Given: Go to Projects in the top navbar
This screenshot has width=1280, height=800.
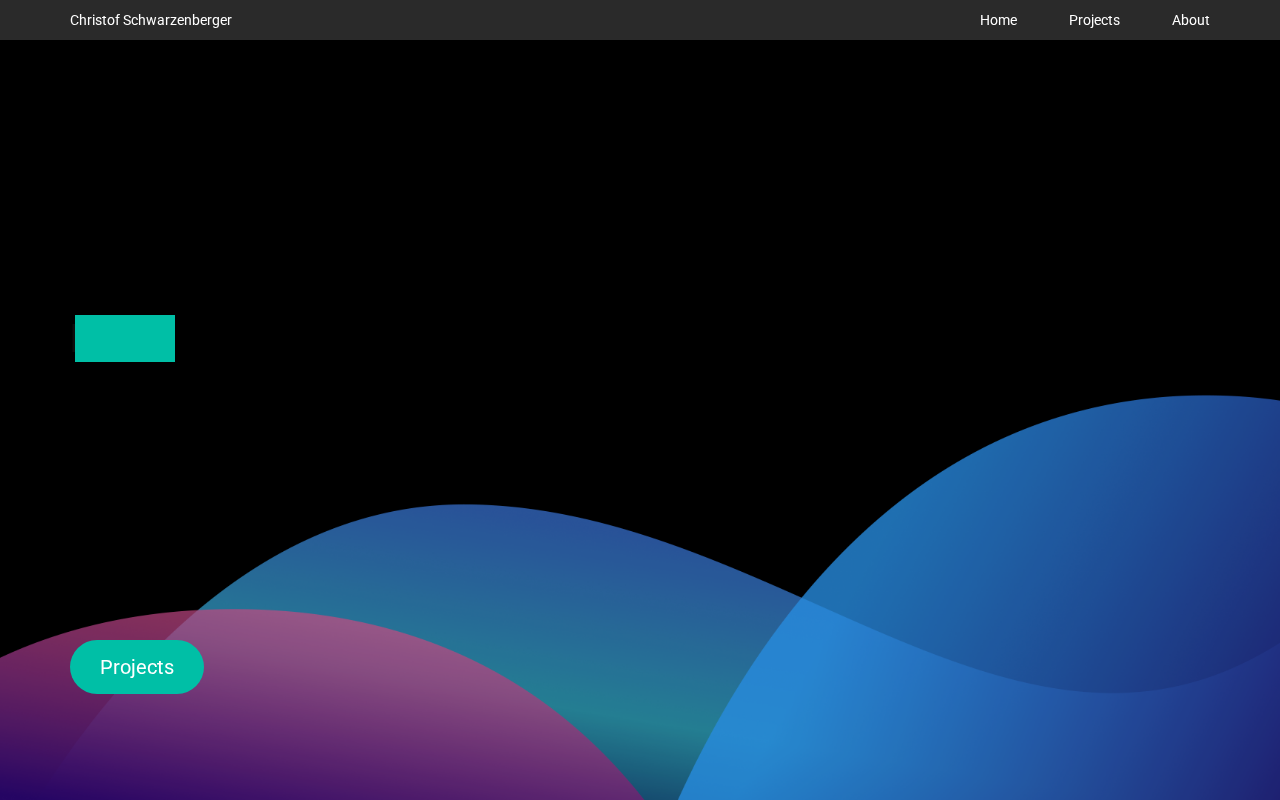Looking at the screenshot, I should click(1094, 20).
